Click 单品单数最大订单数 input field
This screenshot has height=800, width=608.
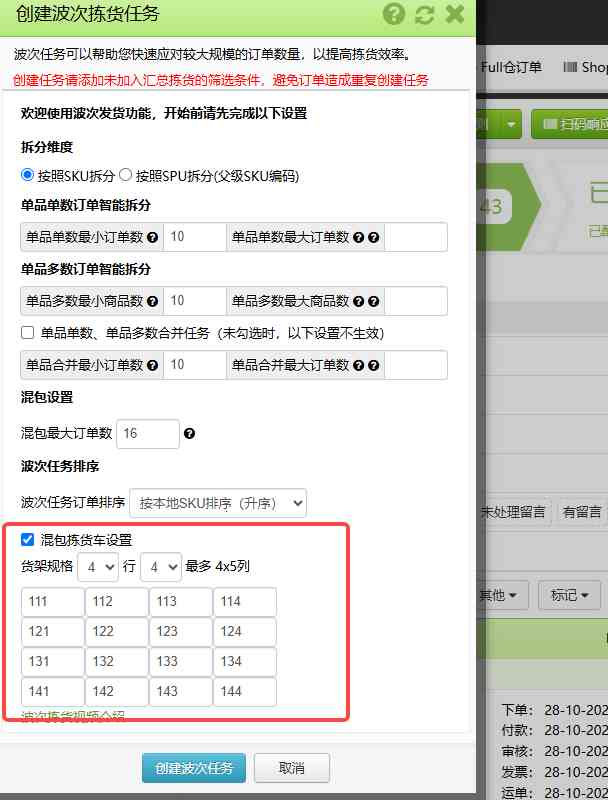point(416,237)
